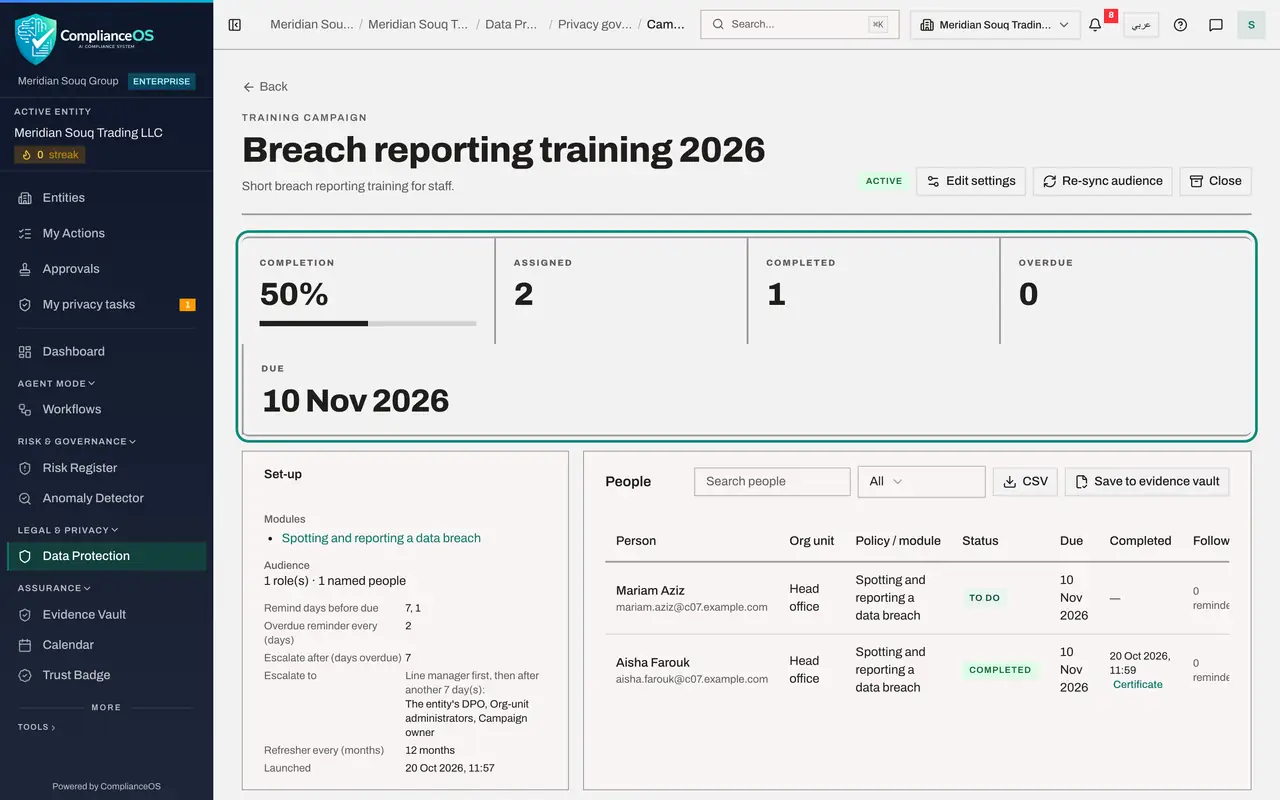Open Aisha Farouk's Certificate link
Screen dimensions: 1280x800
pyautogui.click(x=1138, y=685)
